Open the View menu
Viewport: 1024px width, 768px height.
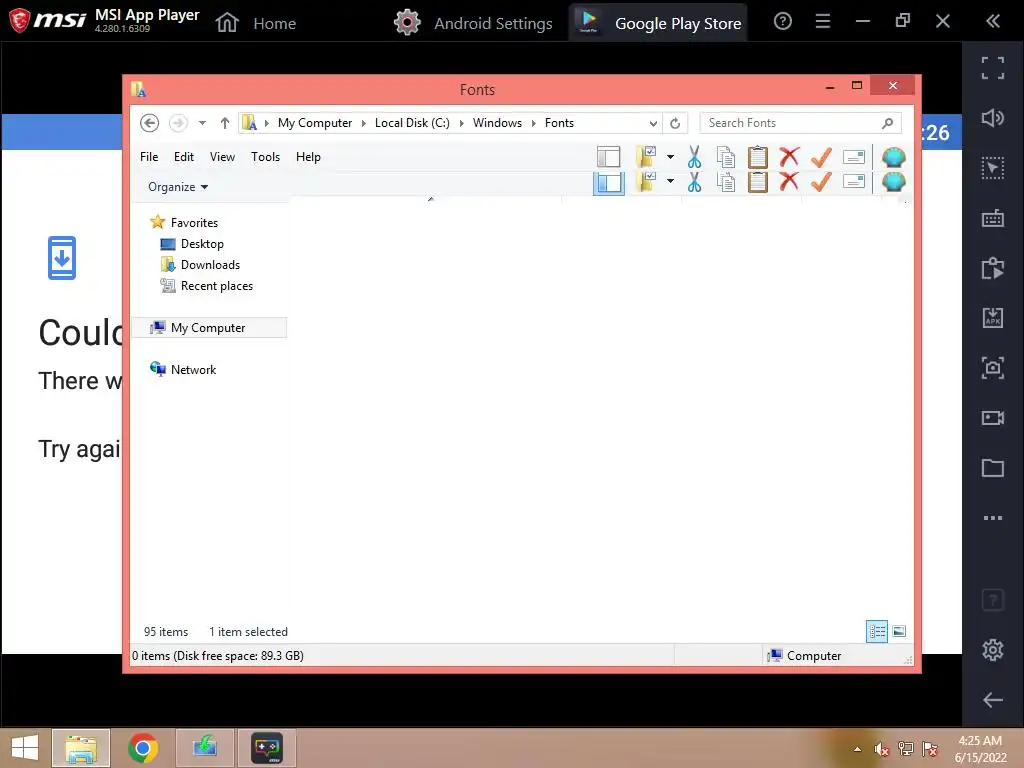tap(222, 157)
